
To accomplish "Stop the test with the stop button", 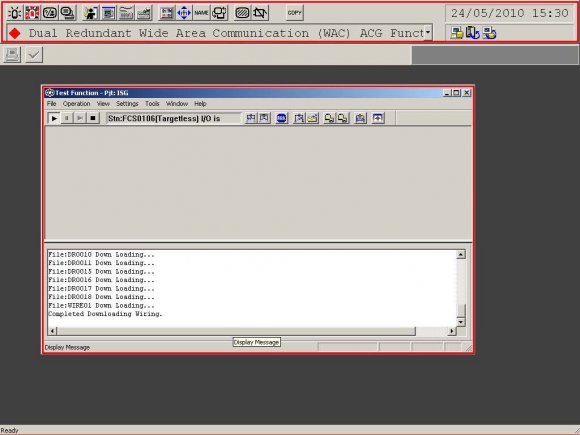I will [x=93, y=118].
